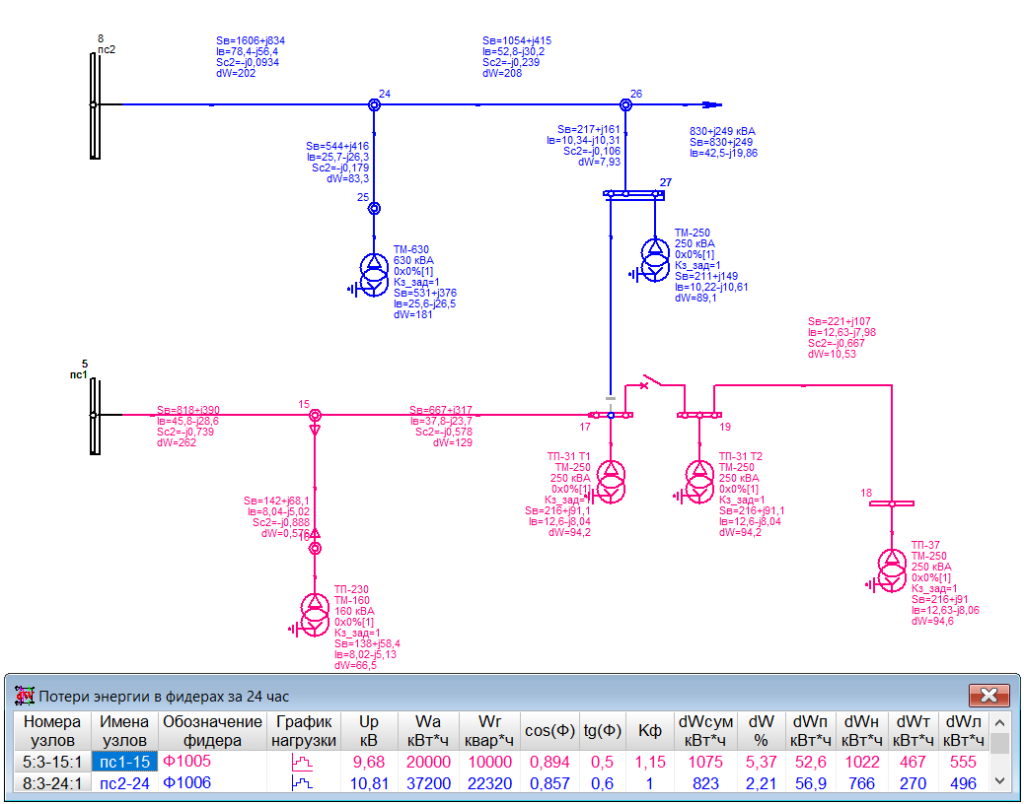Viewport: 1024px width, 804px height.
Task: Click the cos(Ф) column header
Action: pyautogui.click(x=550, y=731)
